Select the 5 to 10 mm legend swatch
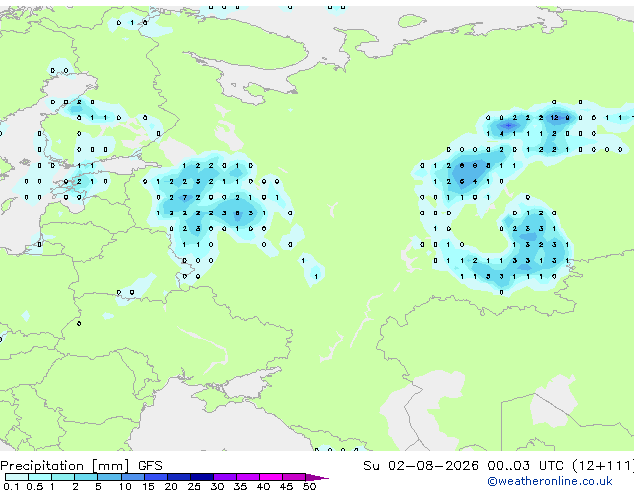The image size is (634, 490). (109, 477)
